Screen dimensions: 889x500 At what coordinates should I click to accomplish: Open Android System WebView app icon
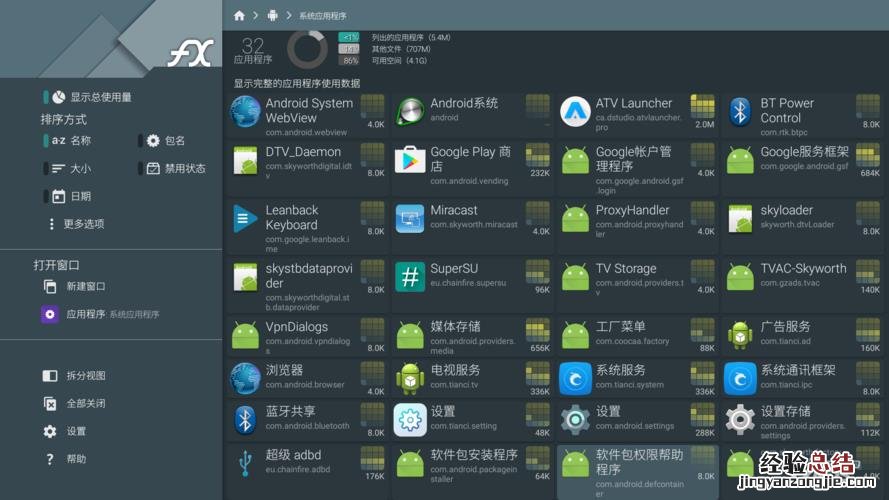[x=245, y=111]
